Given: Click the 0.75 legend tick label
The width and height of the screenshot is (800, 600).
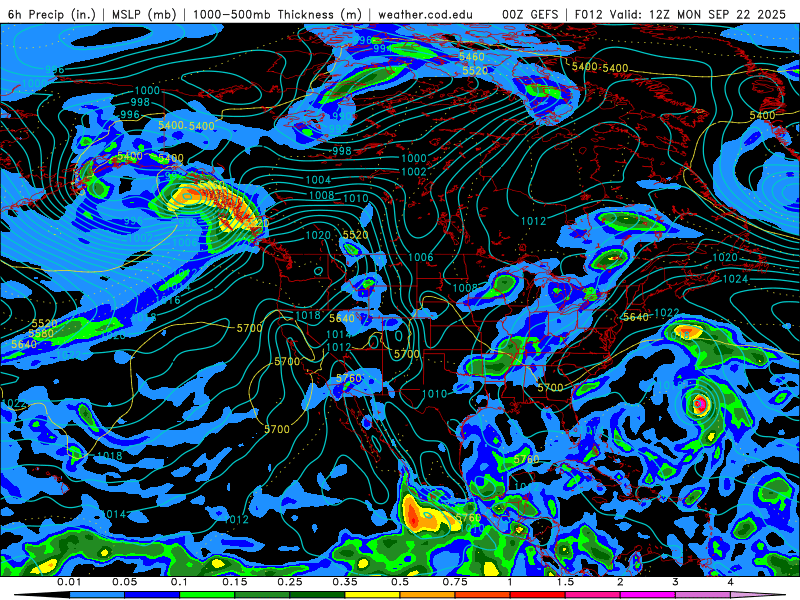Looking at the screenshot, I should (455, 582).
